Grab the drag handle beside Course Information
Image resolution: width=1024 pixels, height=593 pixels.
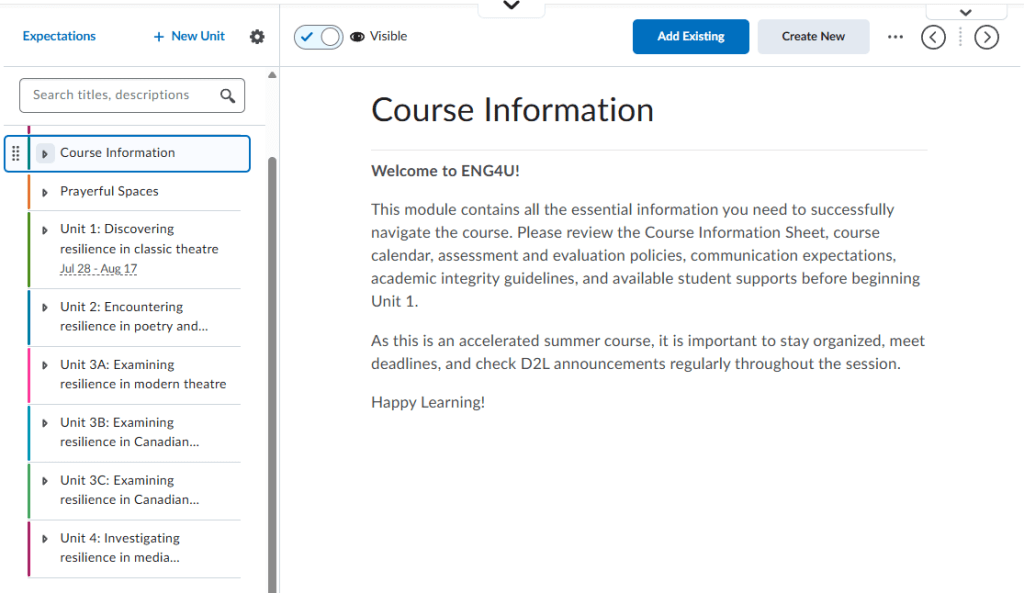pos(16,153)
